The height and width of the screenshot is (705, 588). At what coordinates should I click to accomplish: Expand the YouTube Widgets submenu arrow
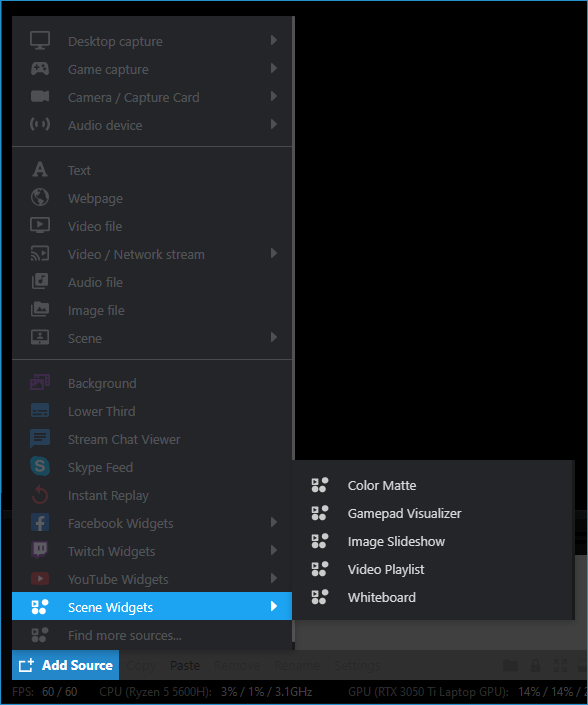pyautogui.click(x=273, y=578)
